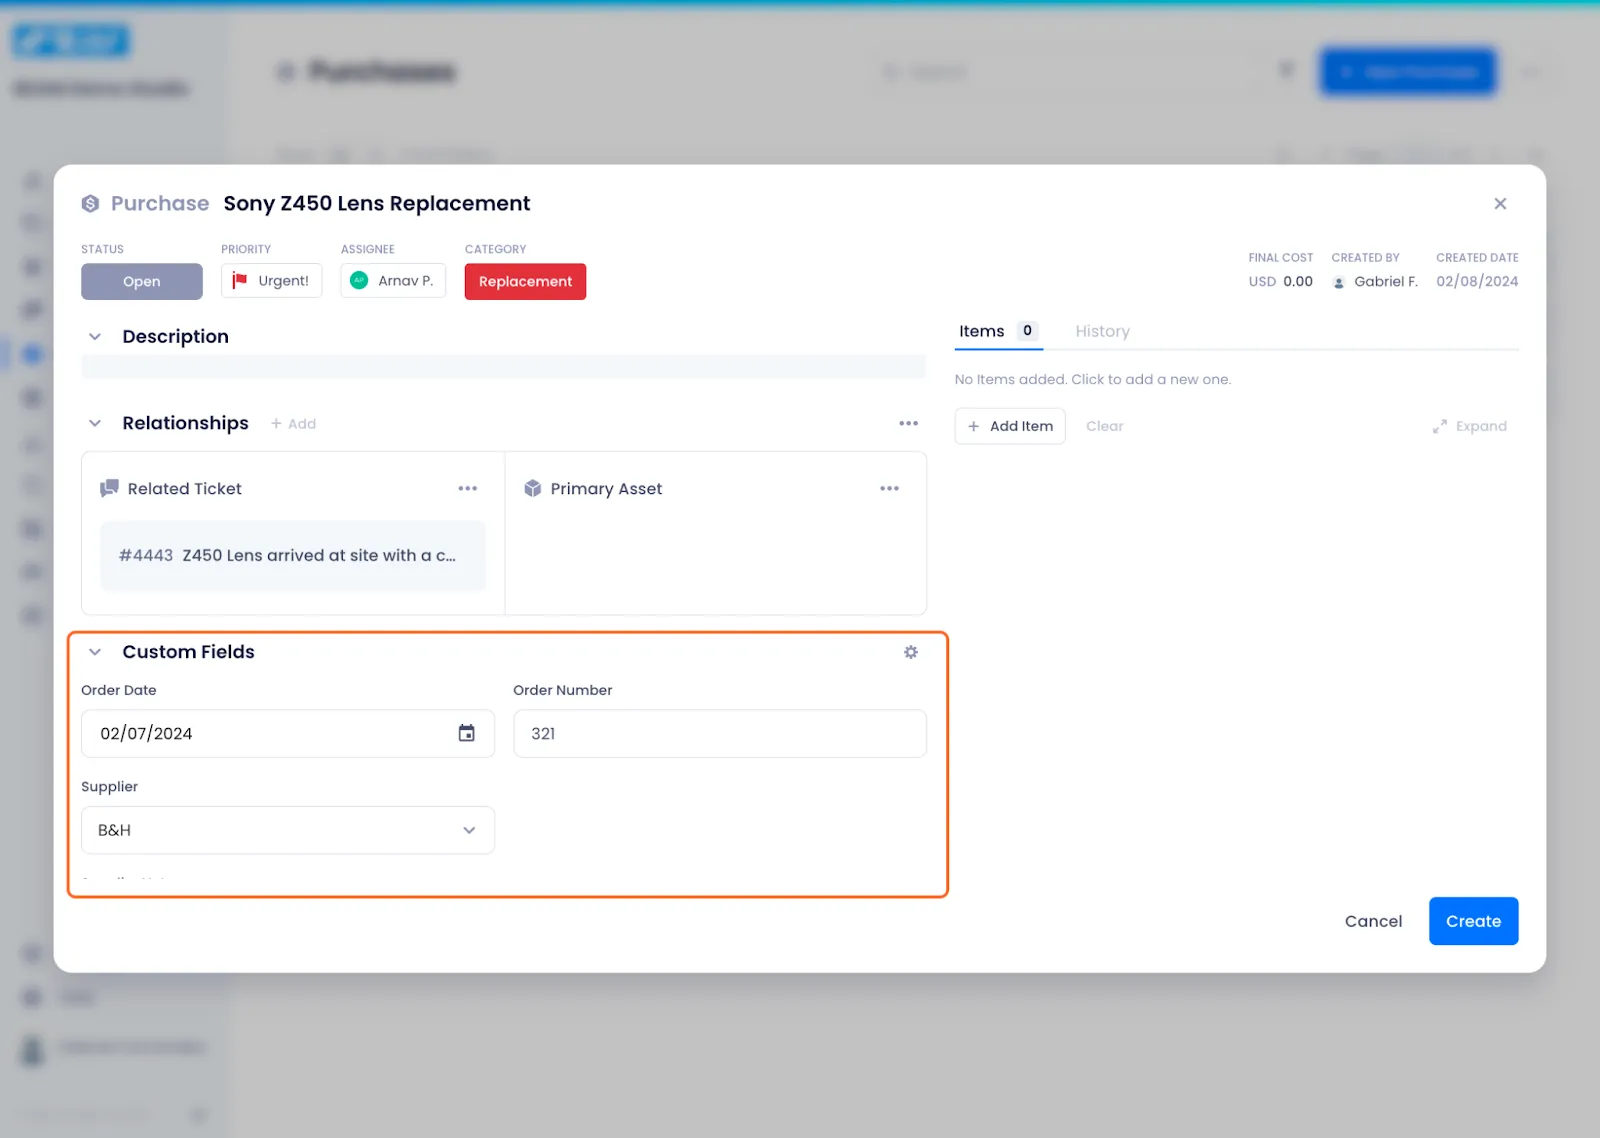
Task: Open the Related Ticket overflow menu
Action: tap(467, 488)
